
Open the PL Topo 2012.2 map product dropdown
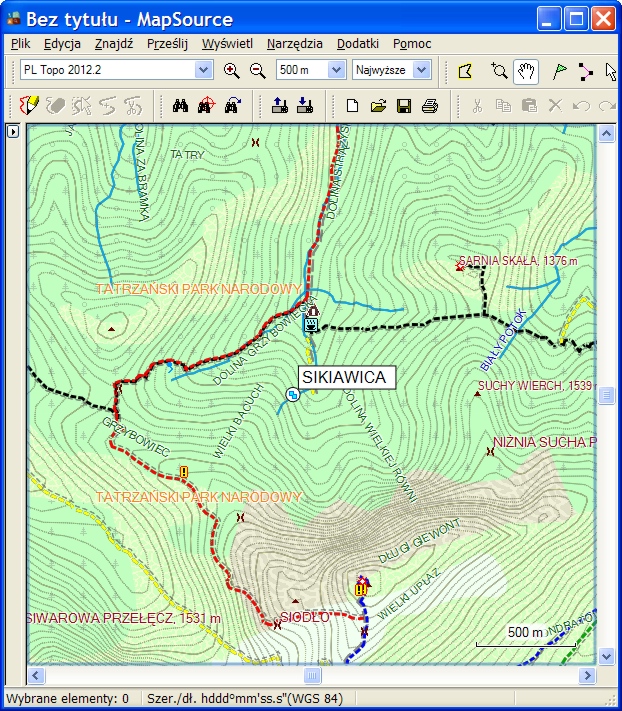[x=204, y=70]
